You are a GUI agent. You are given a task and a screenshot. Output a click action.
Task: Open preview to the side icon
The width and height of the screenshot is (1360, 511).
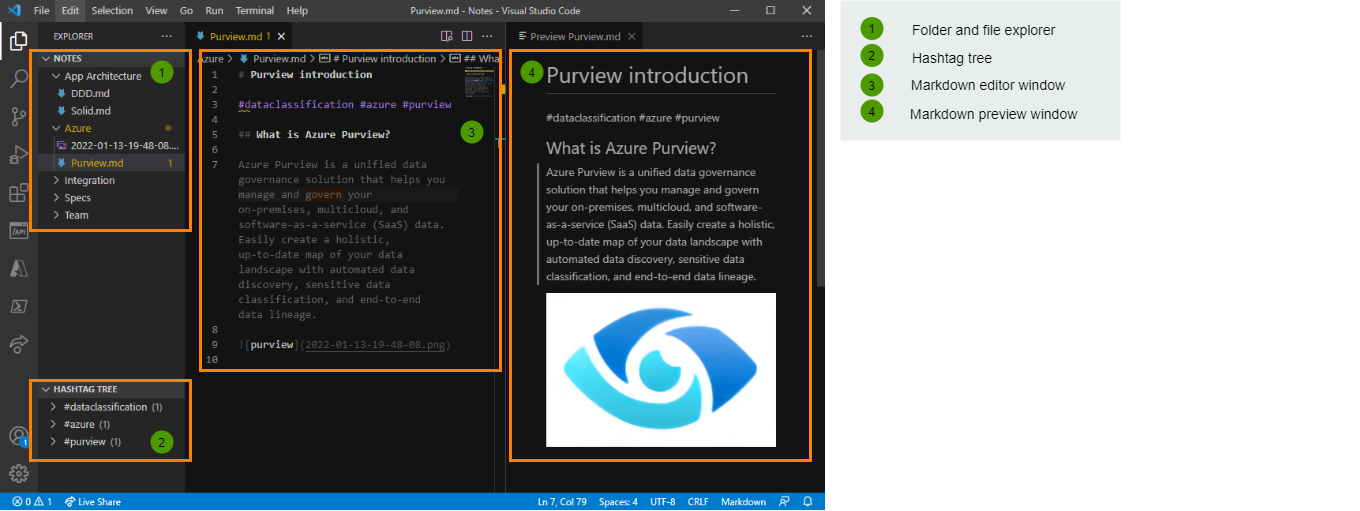pos(447,36)
